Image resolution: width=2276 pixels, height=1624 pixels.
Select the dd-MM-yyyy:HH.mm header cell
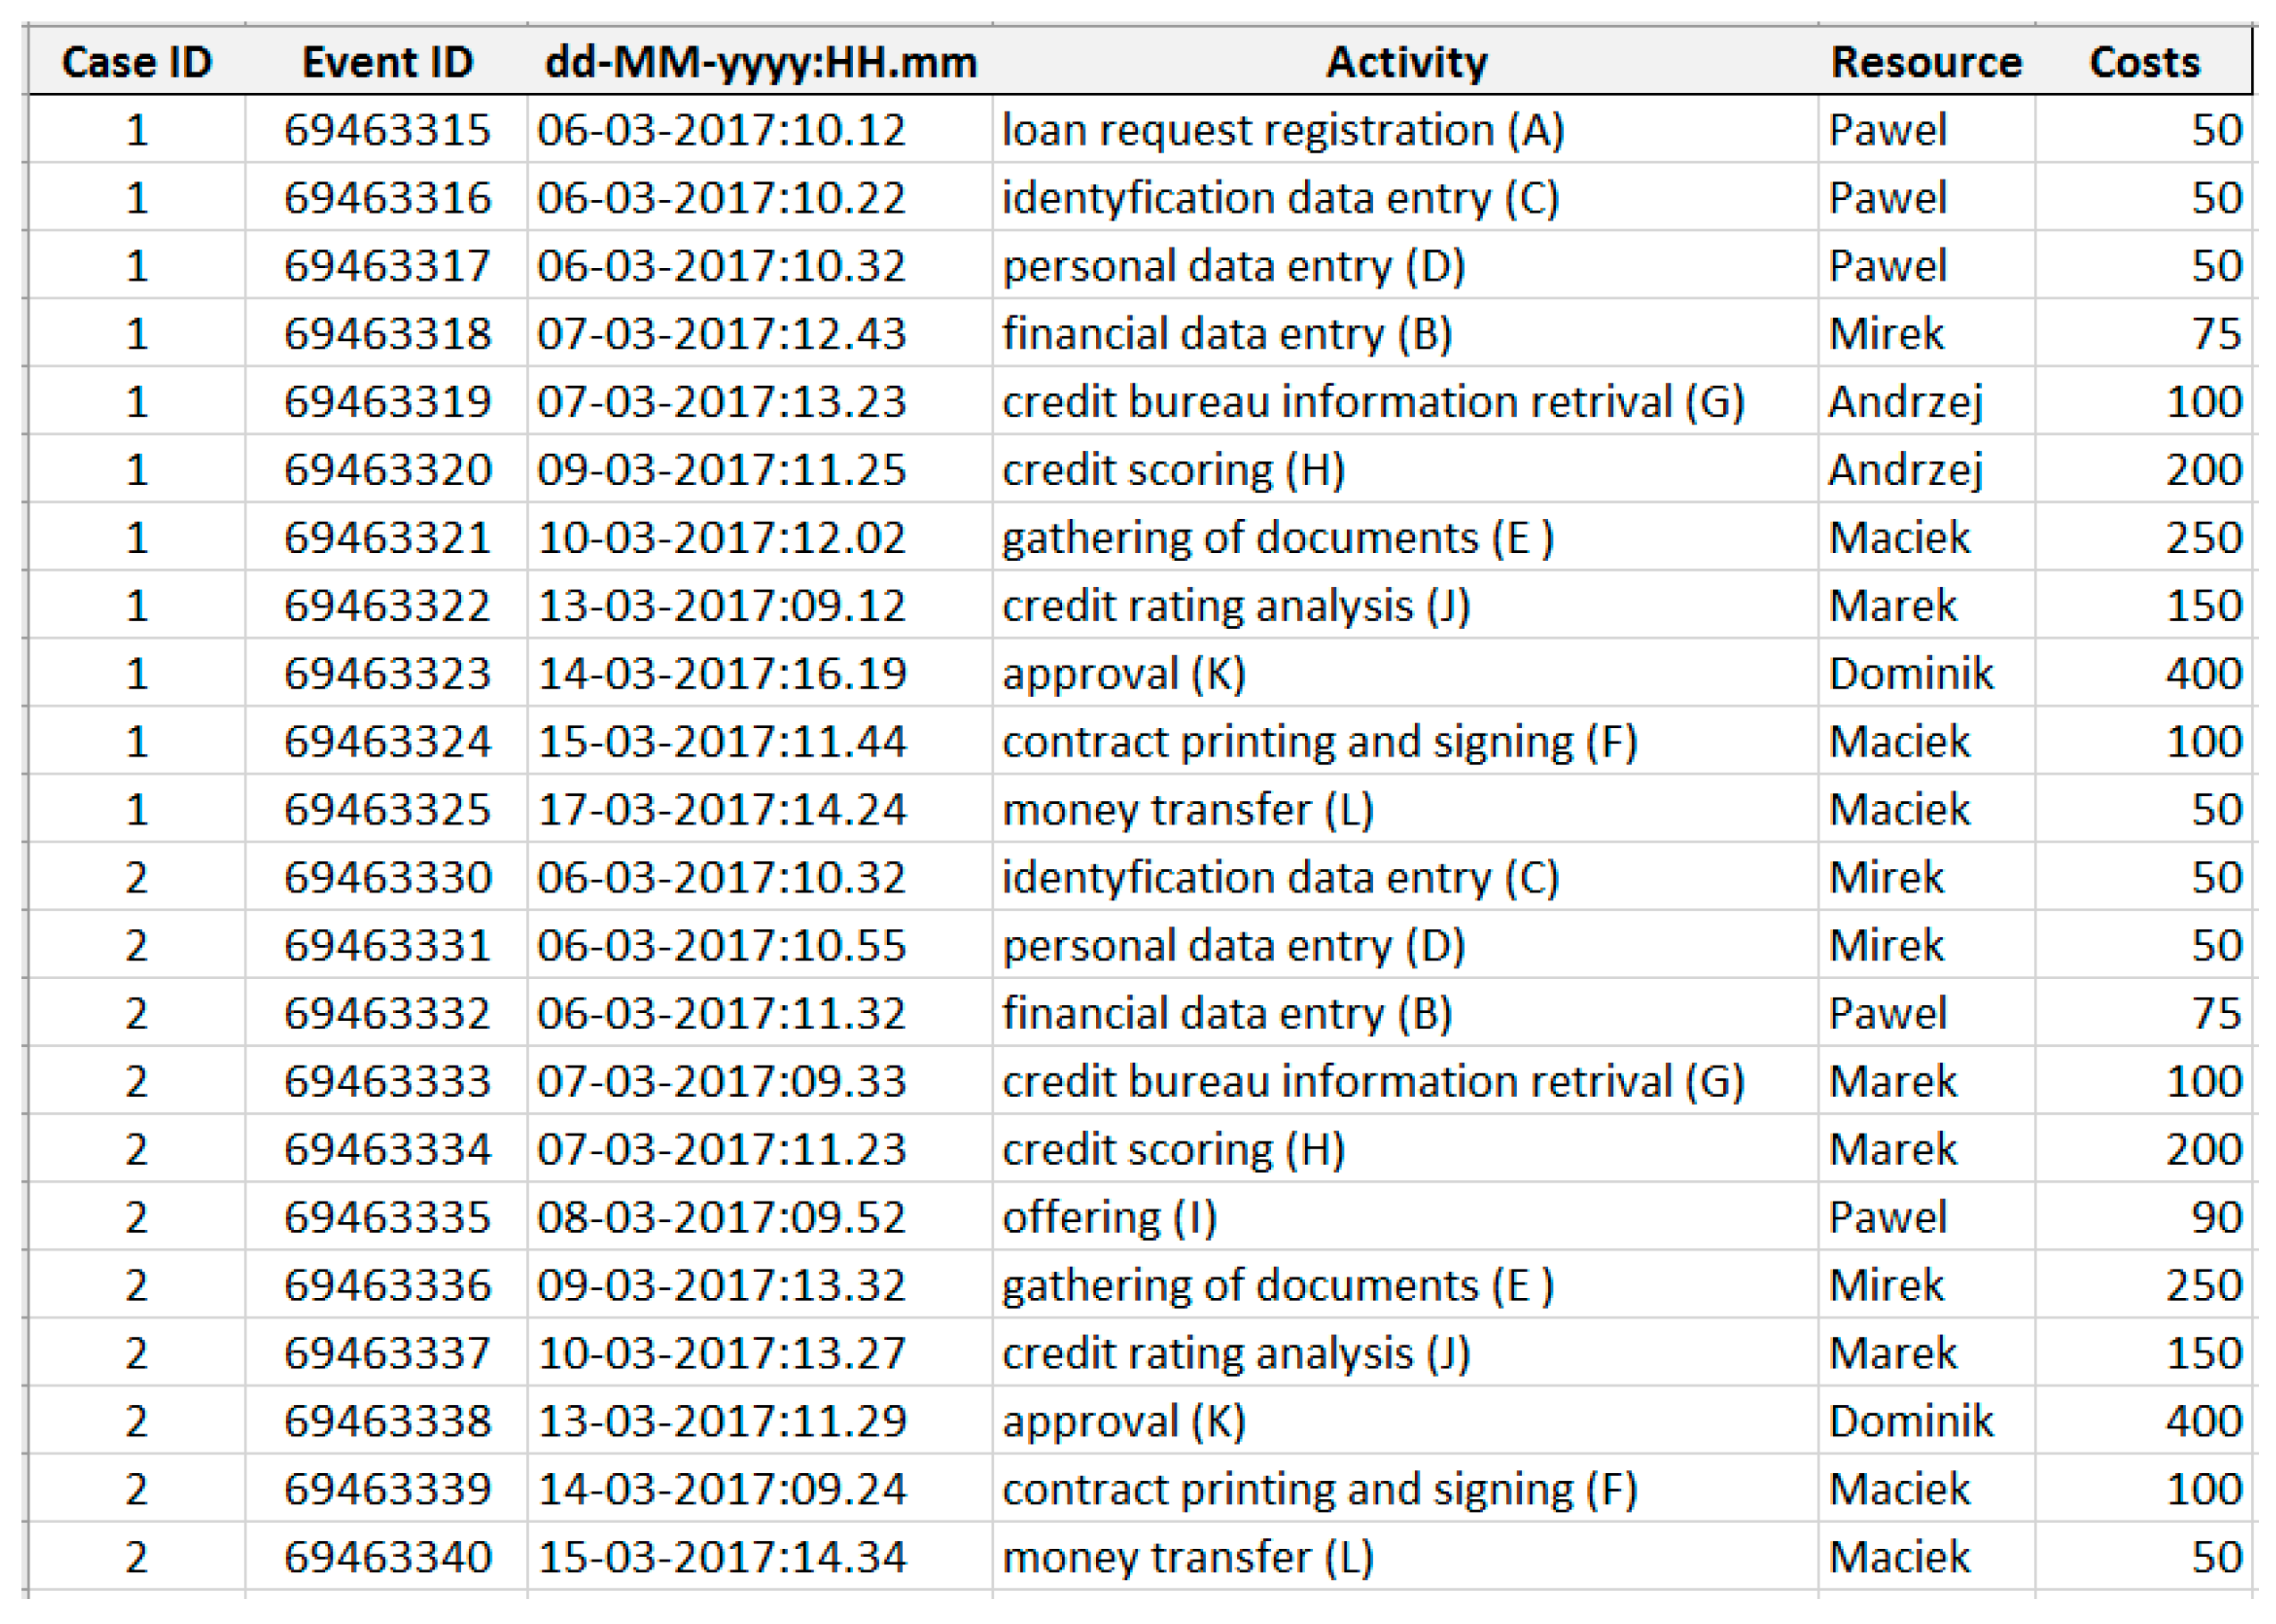pos(760,62)
